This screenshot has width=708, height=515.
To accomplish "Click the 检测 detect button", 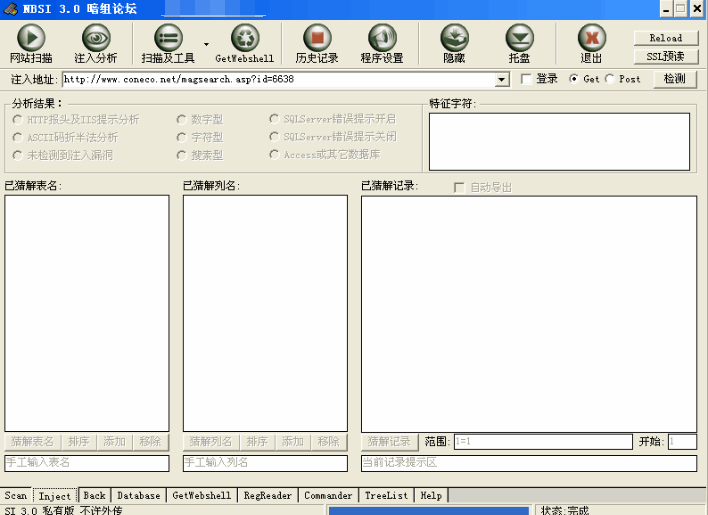I will coord(675,79).
